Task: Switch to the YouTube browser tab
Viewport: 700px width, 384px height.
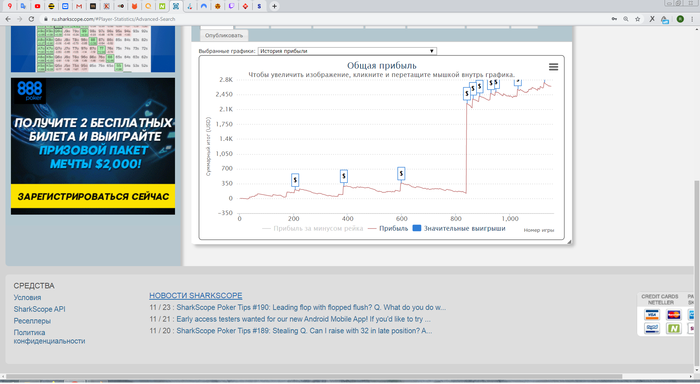Action: [x=38, y=6]
